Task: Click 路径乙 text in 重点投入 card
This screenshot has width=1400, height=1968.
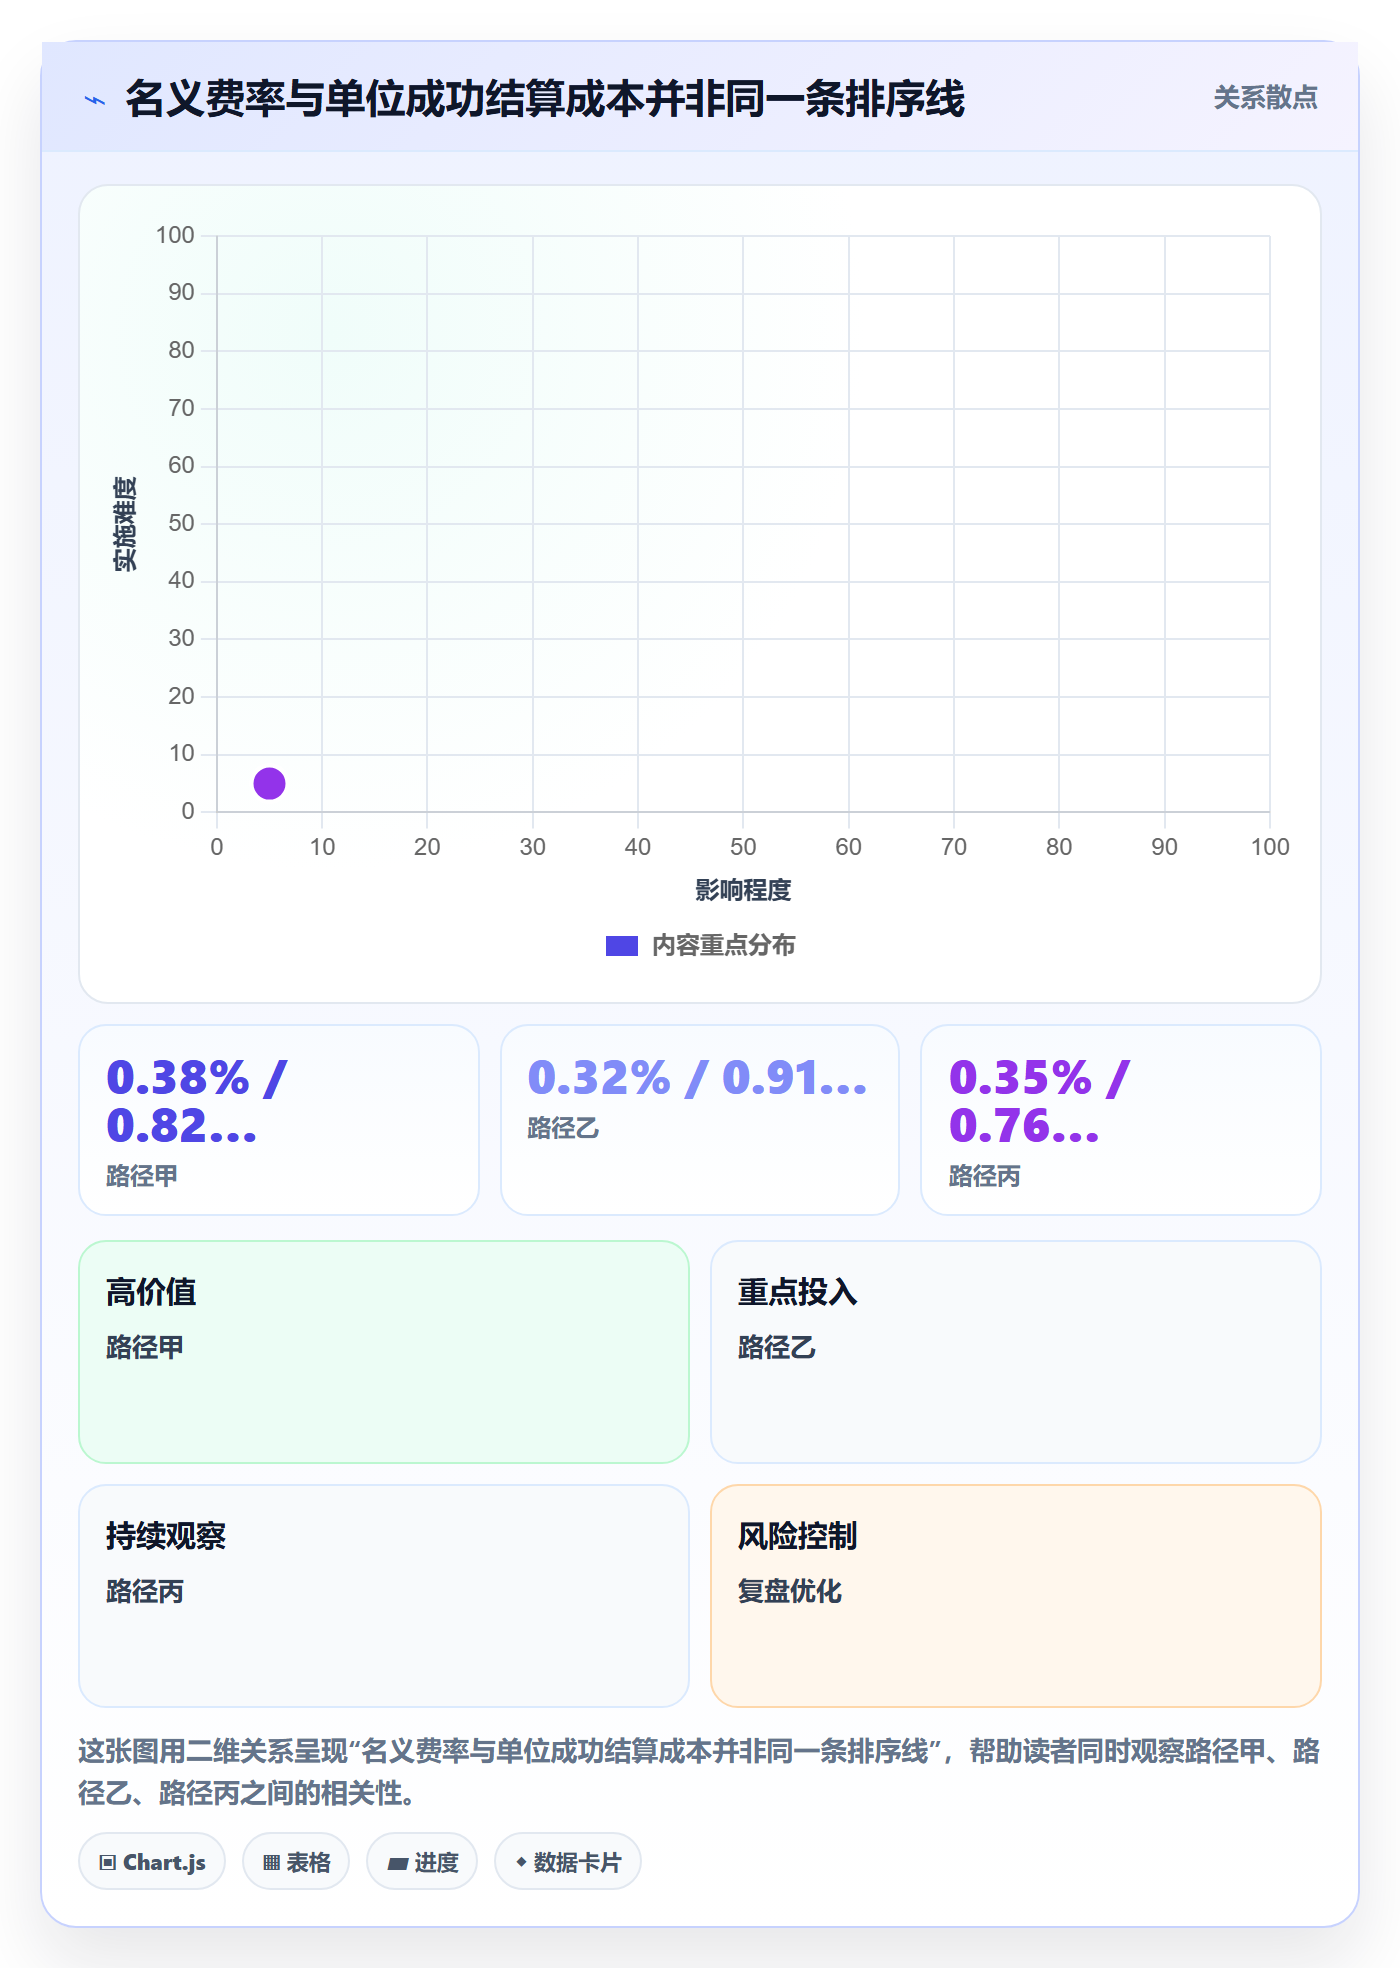Action: click(777, 1347)
